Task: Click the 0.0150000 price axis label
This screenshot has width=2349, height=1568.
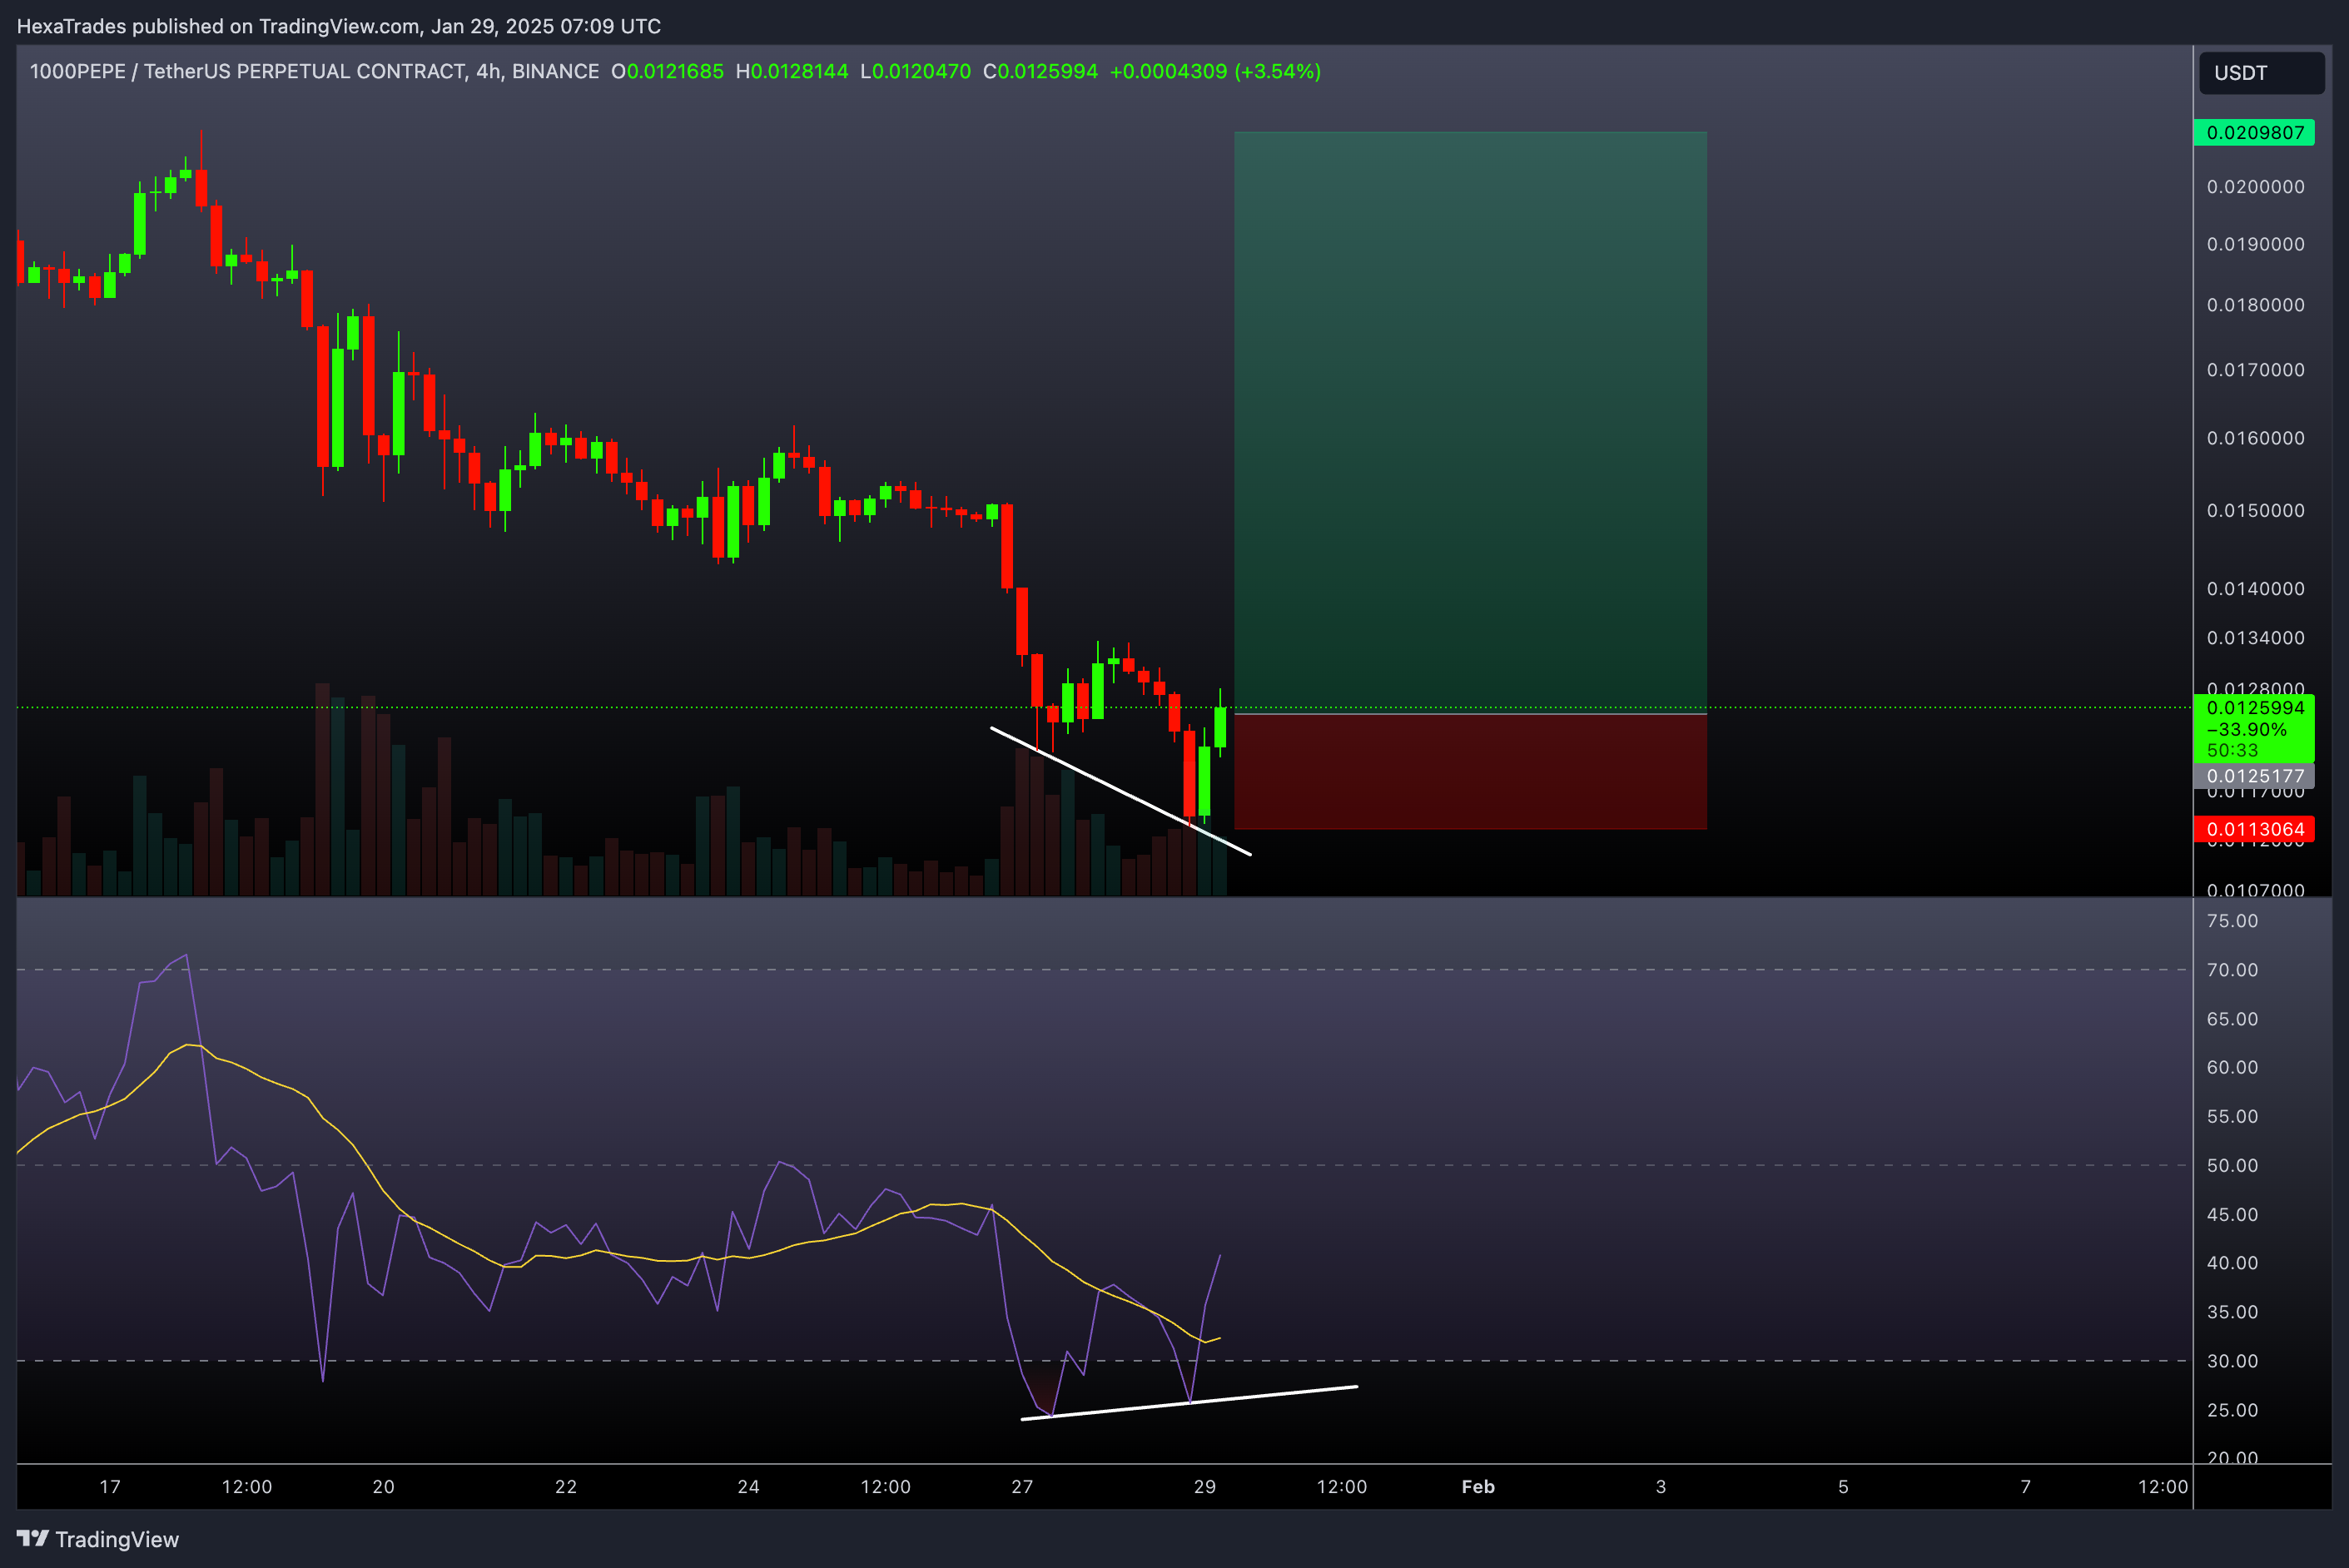Action: click(2255, 510)
